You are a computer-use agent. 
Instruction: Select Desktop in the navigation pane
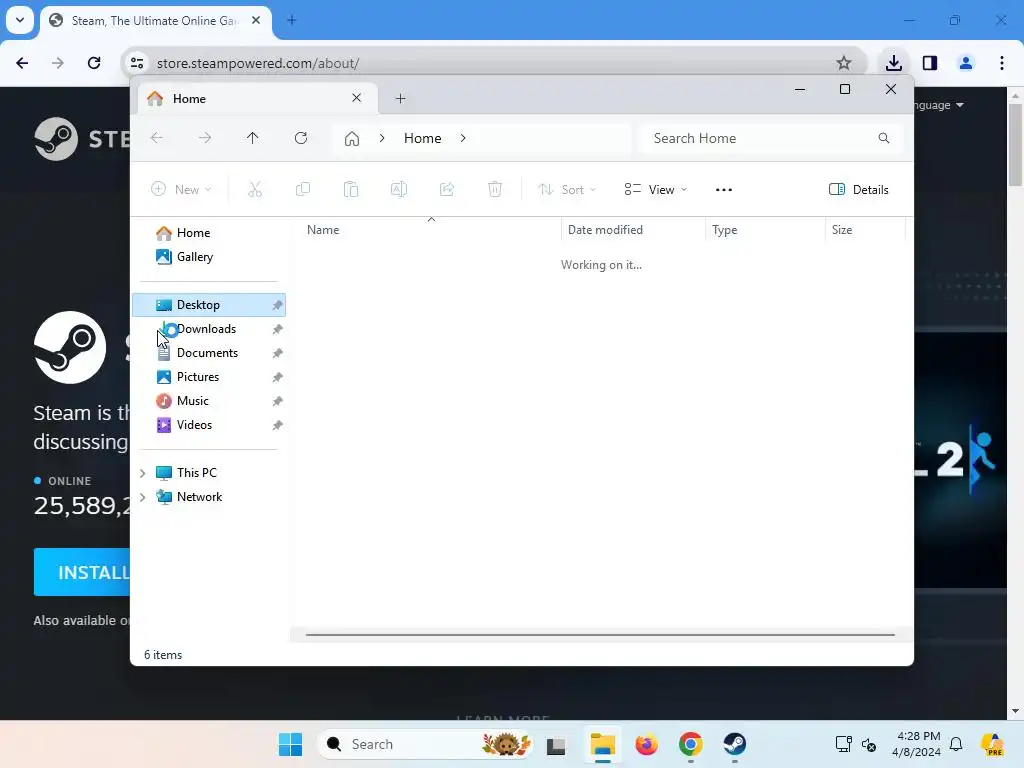209,305
